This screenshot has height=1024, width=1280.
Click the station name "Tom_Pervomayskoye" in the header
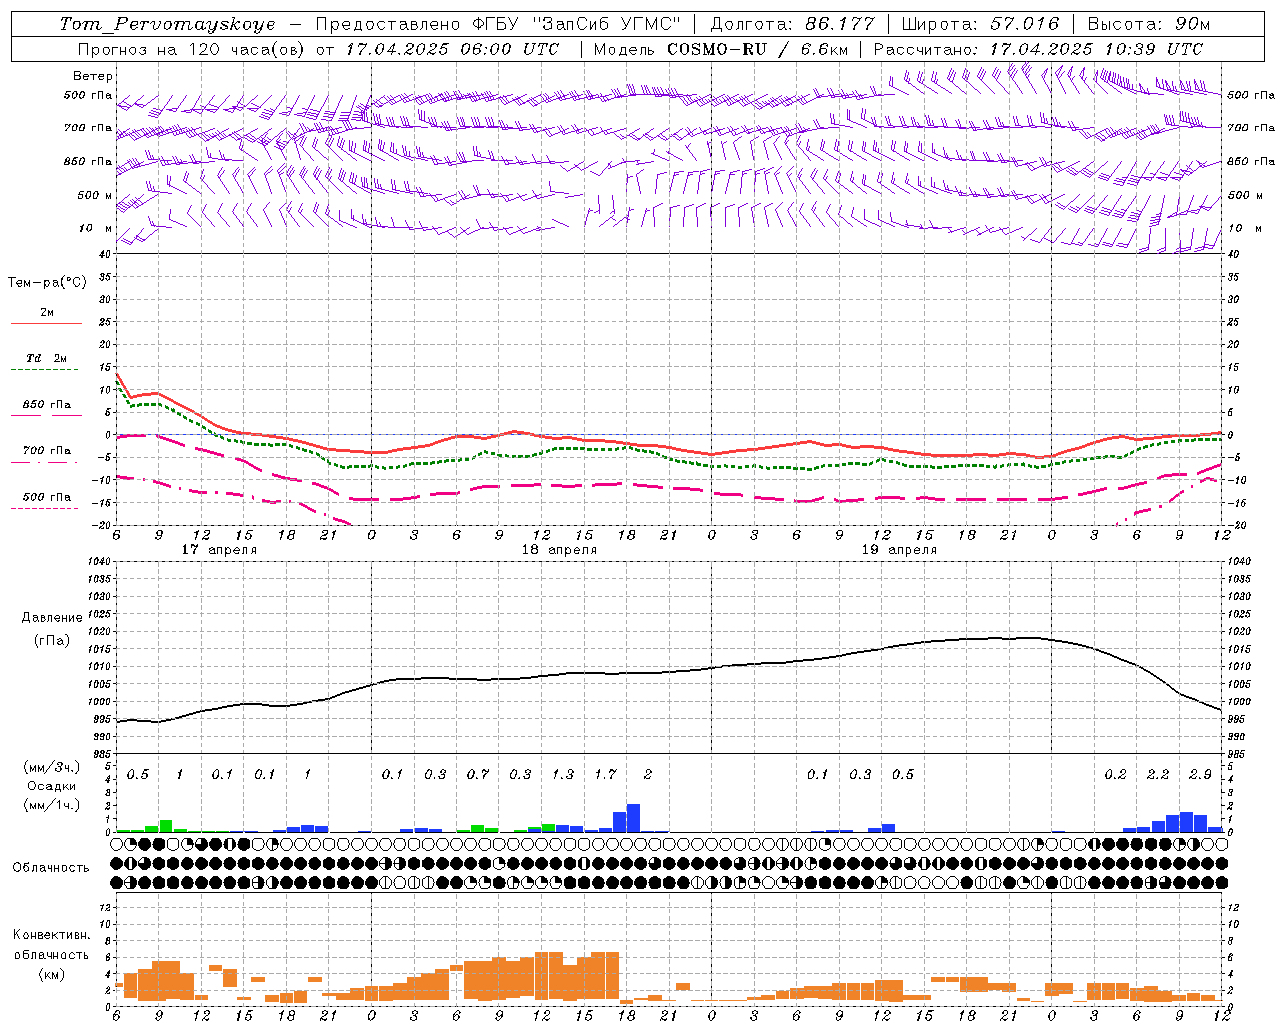(167, 24)
